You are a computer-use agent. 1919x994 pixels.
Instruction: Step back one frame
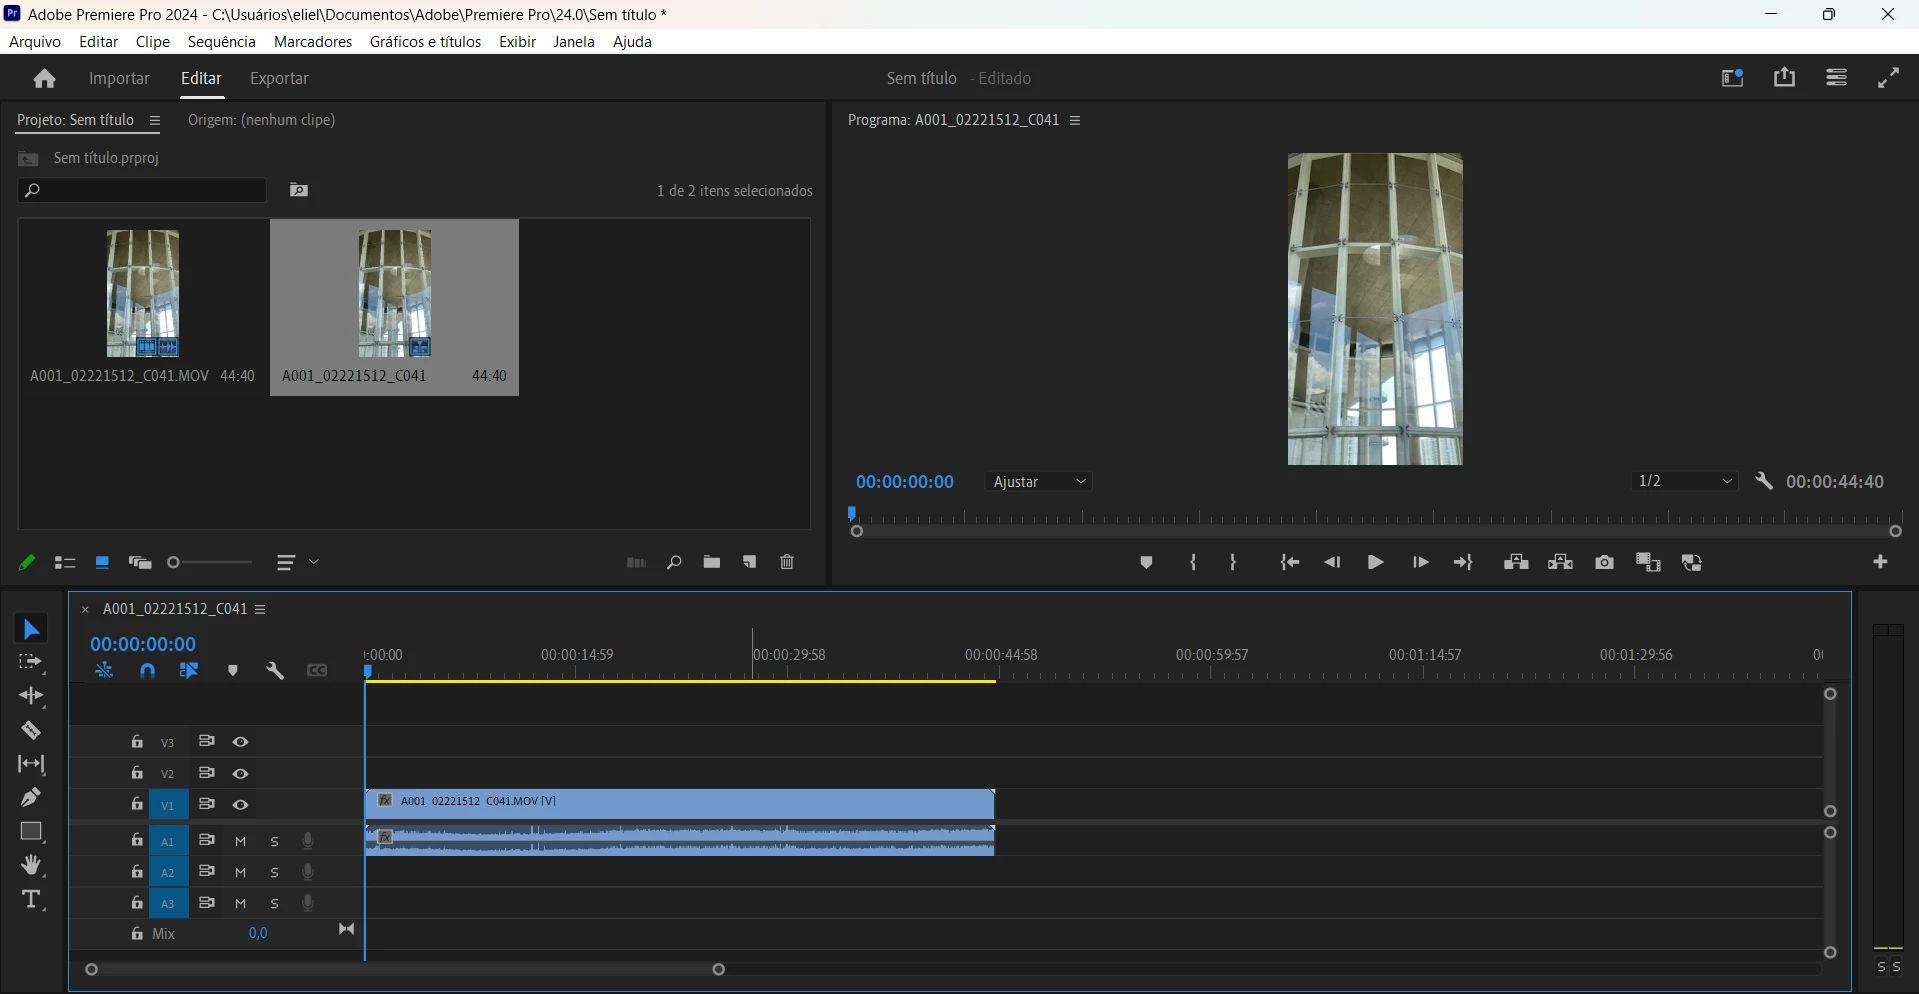1333,563
